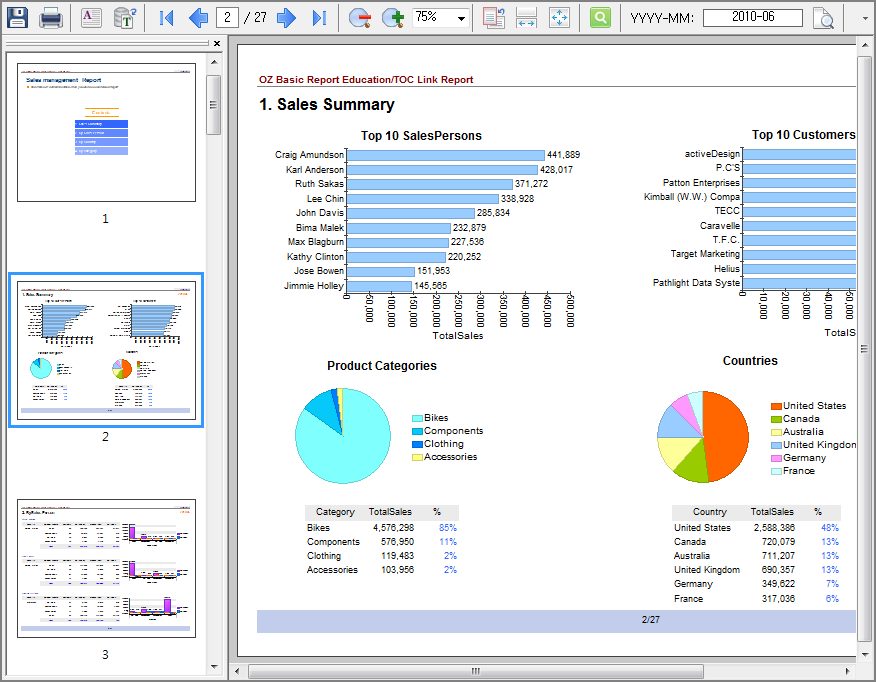Go to the previous page
The width and height of the screenshot is (876, 682).
(198, 17)
